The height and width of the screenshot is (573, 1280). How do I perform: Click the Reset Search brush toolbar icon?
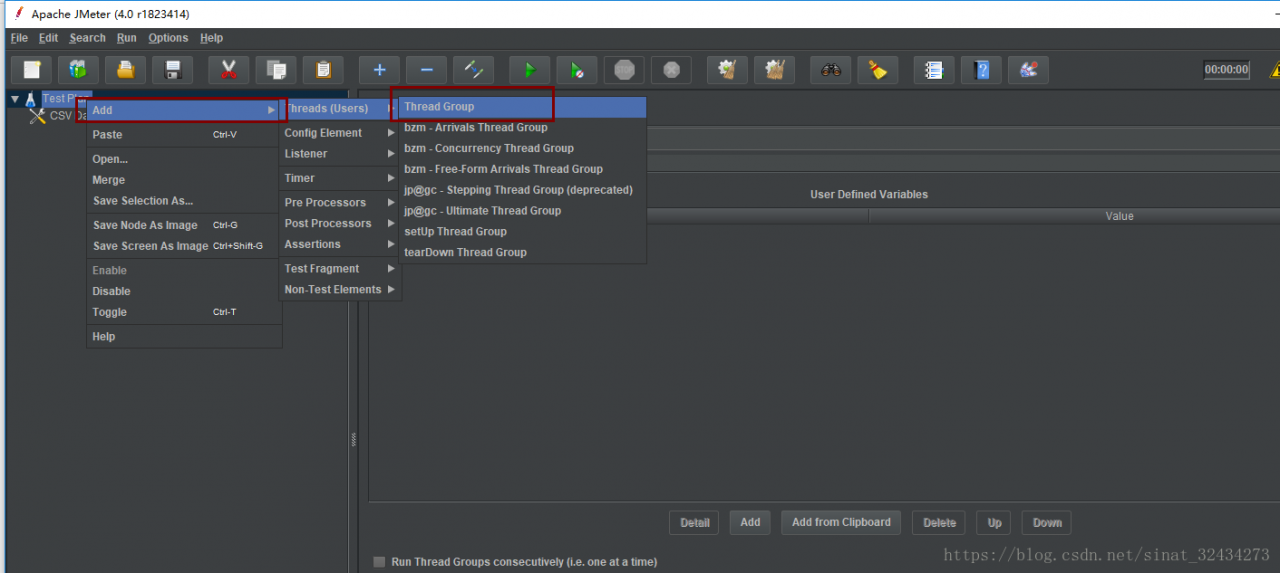point(877,70)
